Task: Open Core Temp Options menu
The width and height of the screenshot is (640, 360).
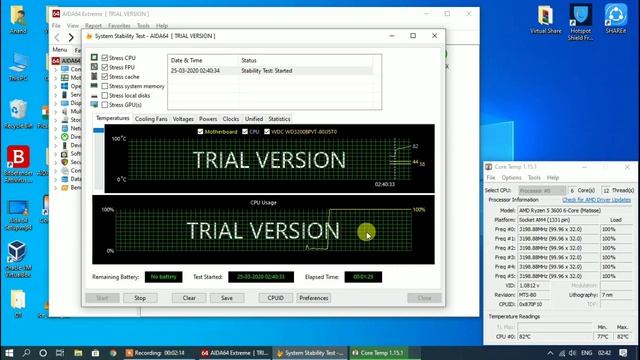Action: 511,178
